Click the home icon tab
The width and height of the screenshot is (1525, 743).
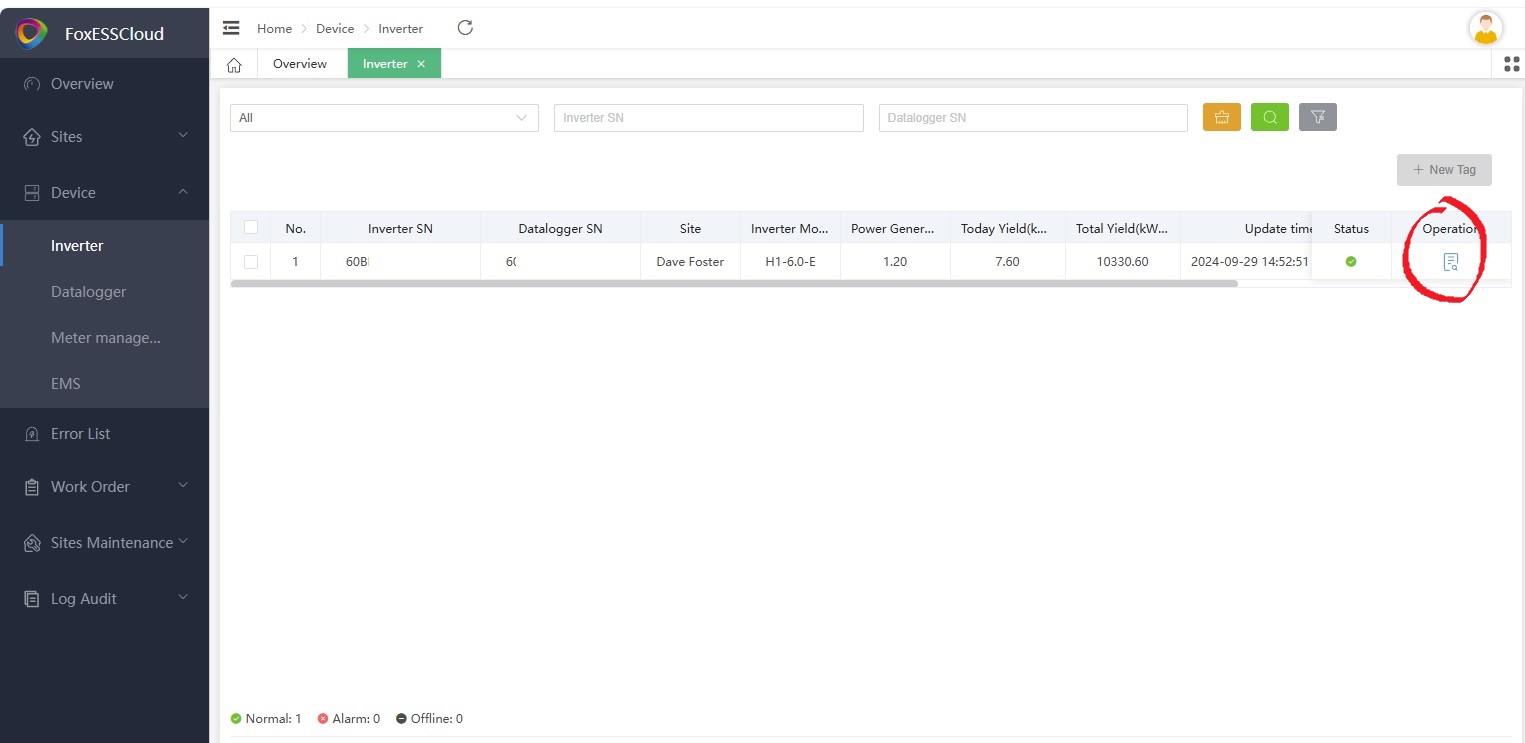(x=234, y=64)
